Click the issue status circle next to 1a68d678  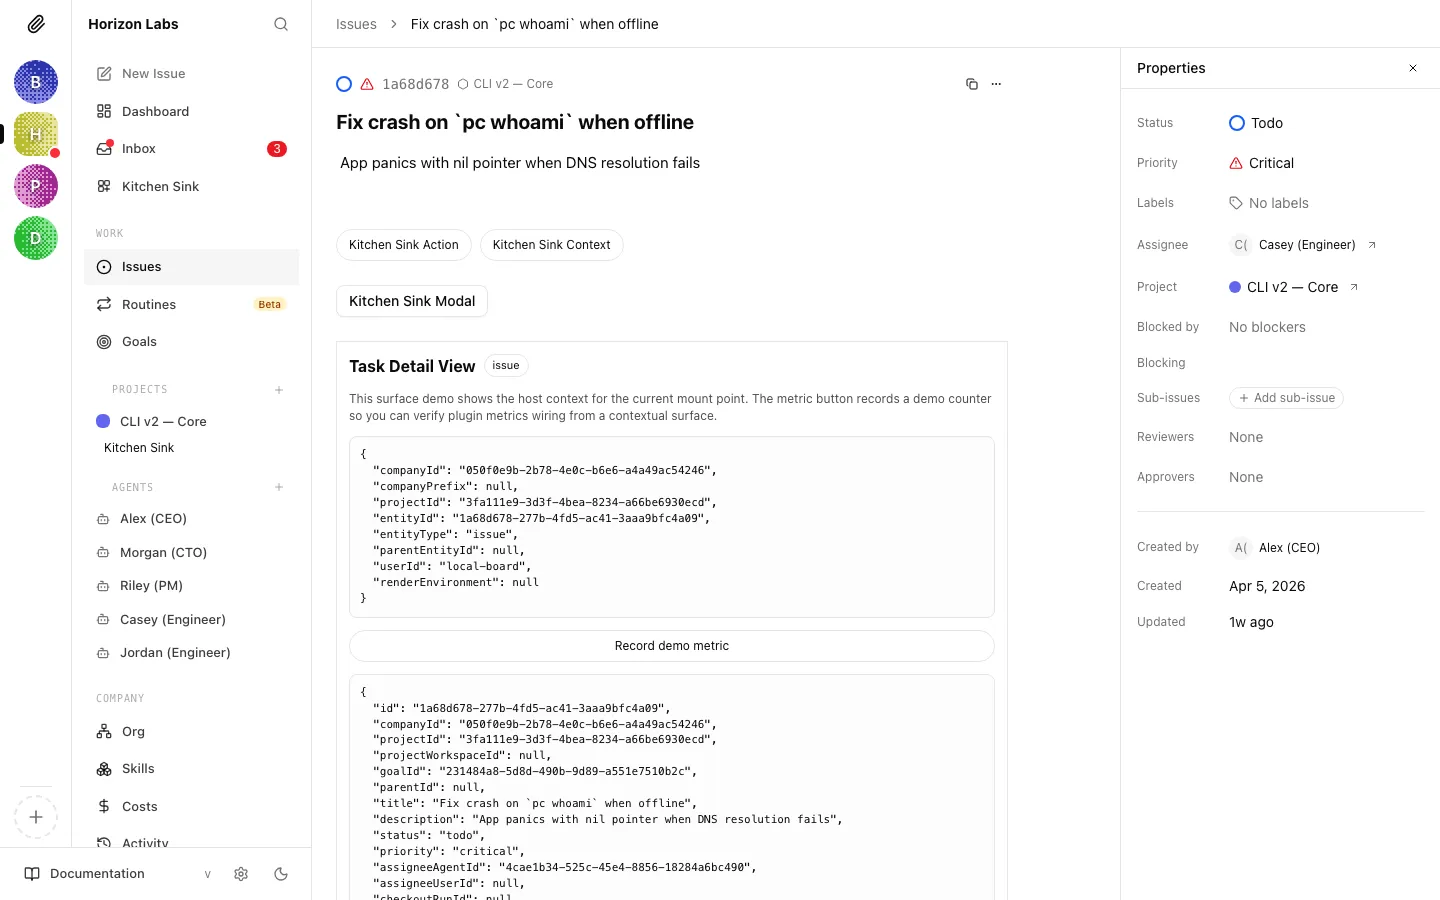pos(344,84)
